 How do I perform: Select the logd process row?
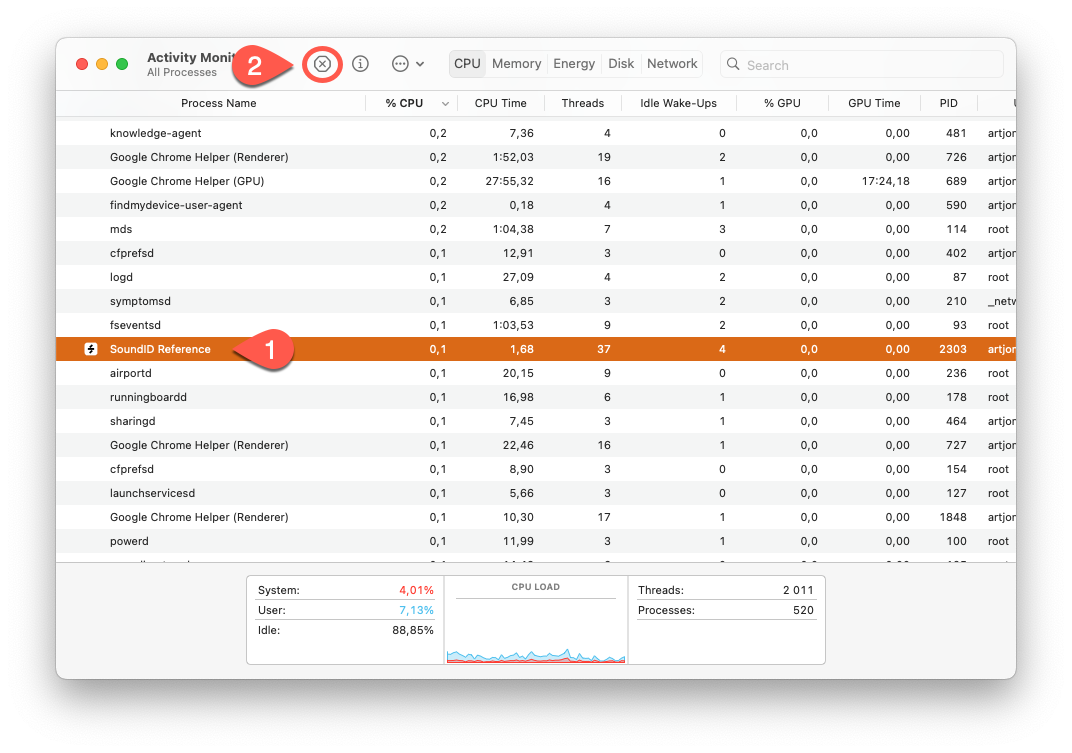[536, 277]
